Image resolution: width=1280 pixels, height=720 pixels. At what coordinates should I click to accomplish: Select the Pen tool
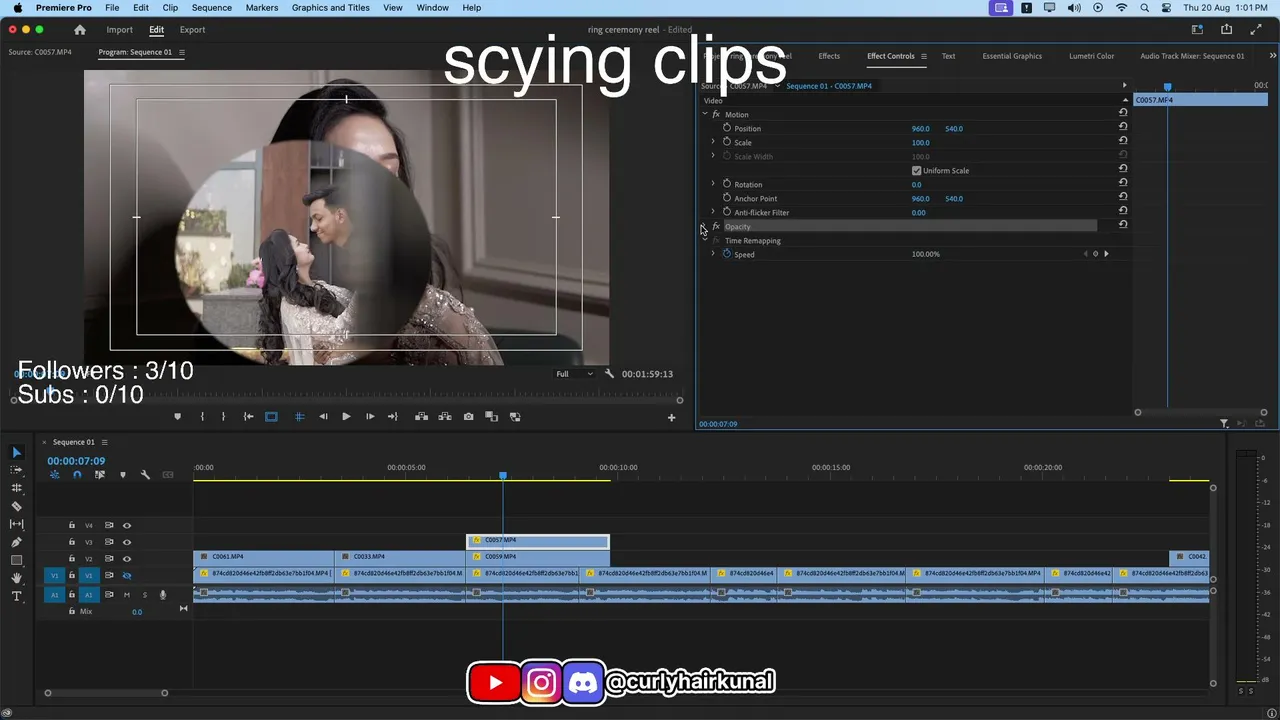(16, 542)
